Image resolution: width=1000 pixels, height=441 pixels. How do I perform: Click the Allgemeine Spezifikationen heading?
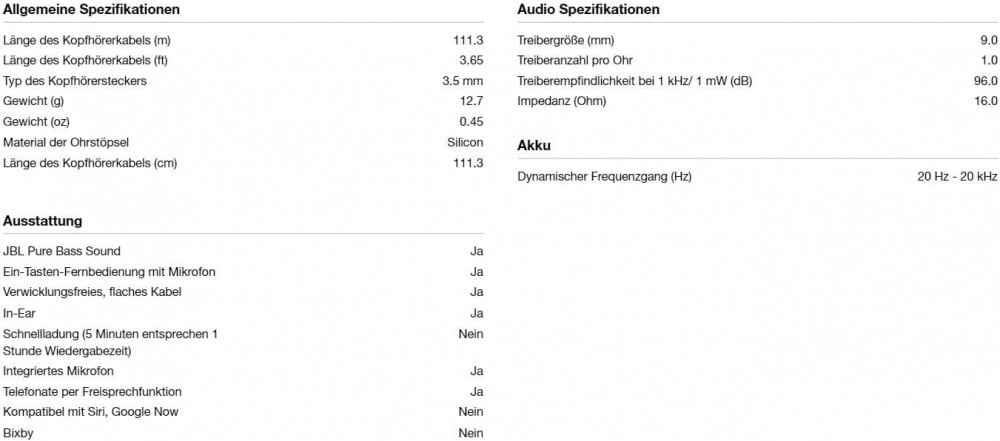[x=91, y=10]
